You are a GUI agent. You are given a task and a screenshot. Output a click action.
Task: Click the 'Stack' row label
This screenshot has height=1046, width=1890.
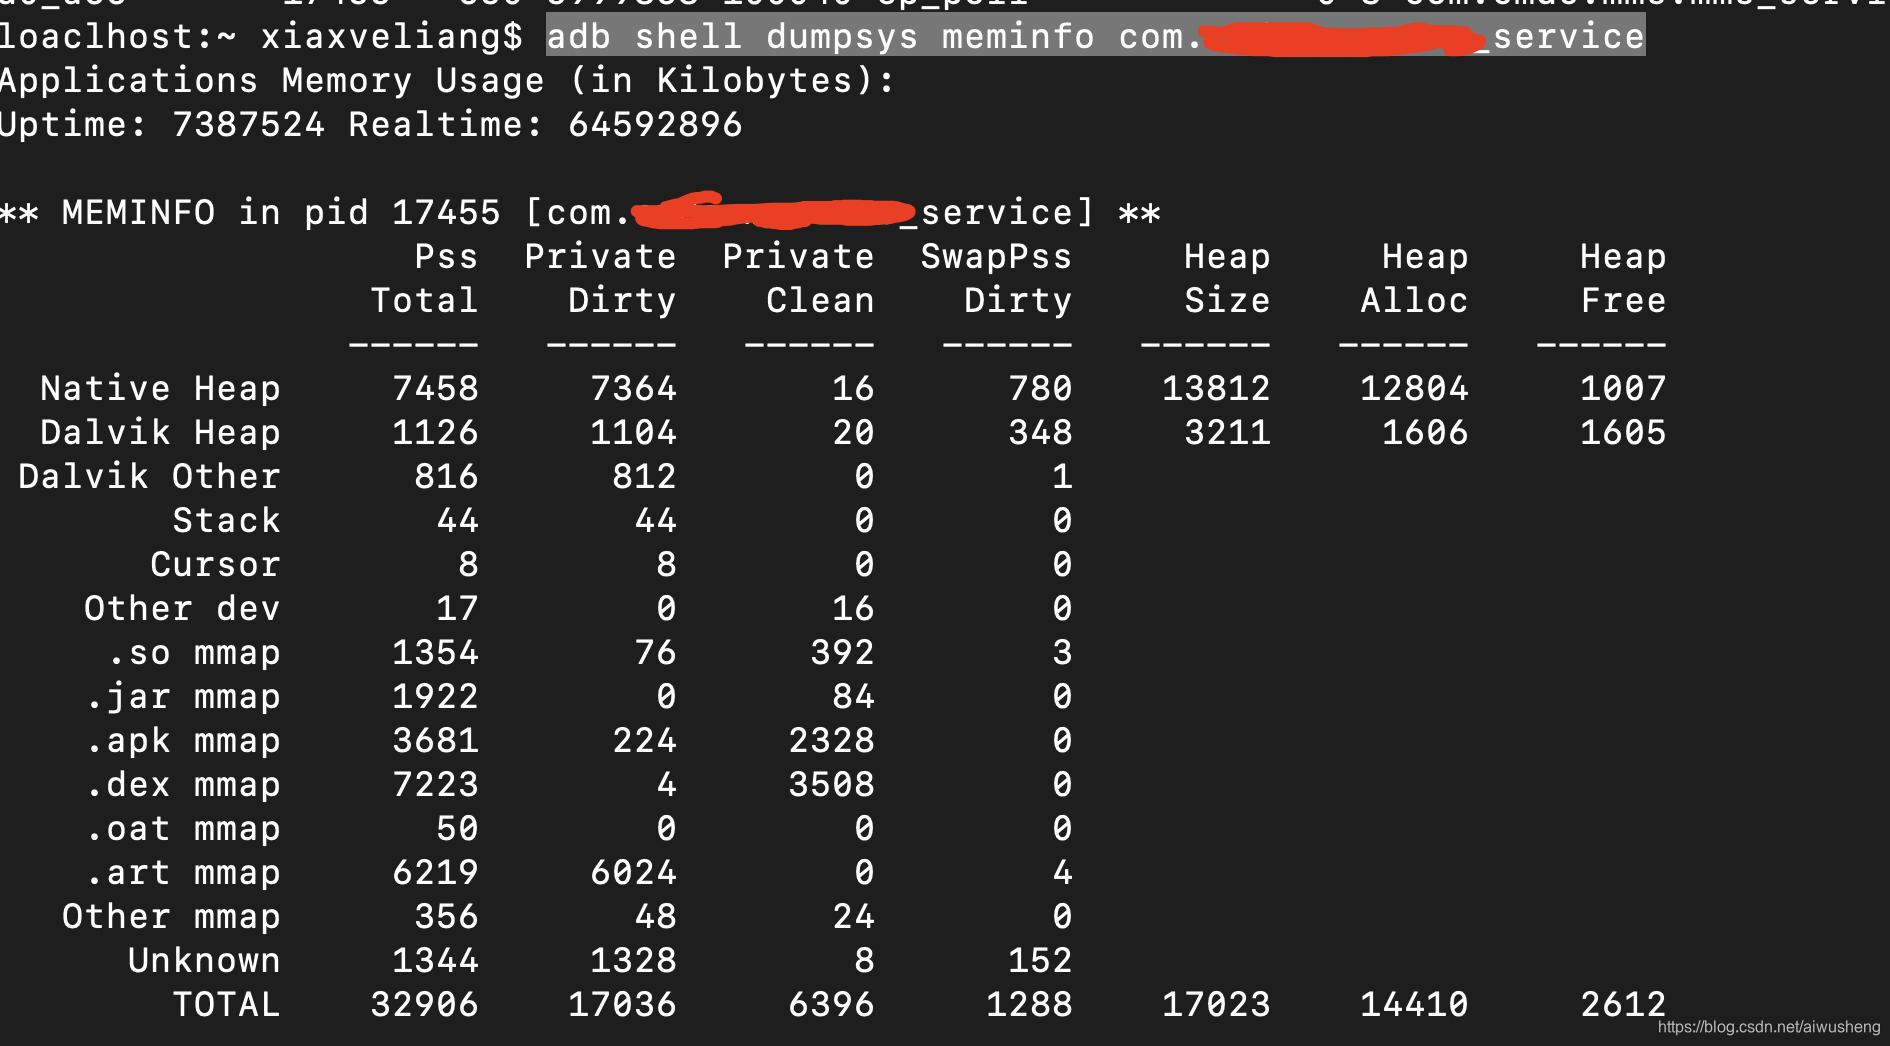(227, 521)
